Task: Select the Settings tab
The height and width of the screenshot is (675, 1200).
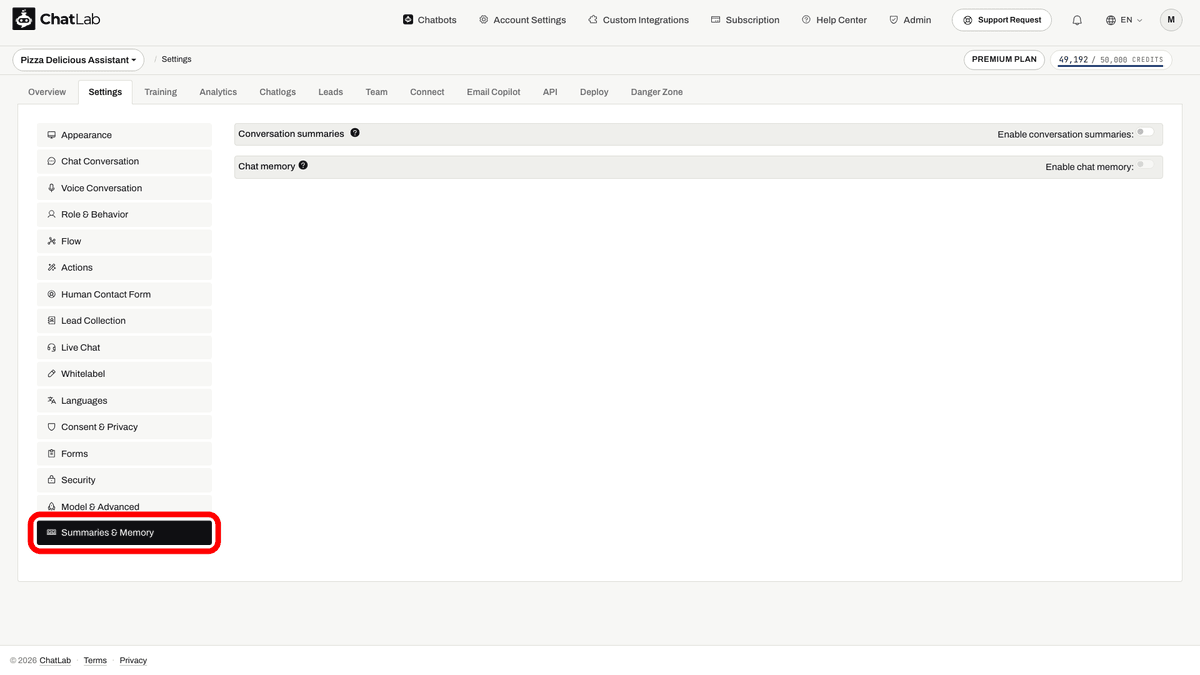Action: (105, 92)
